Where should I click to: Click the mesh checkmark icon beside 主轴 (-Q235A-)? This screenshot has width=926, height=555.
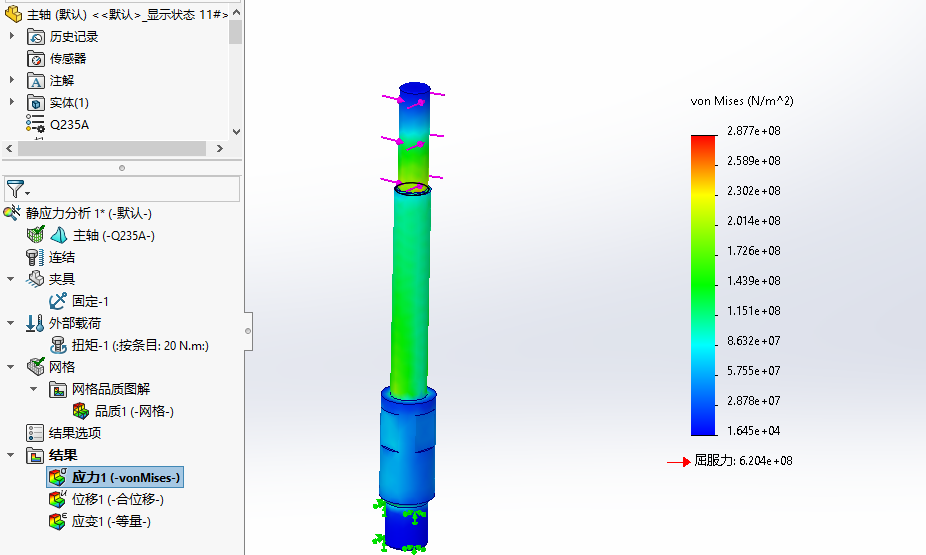35,235
